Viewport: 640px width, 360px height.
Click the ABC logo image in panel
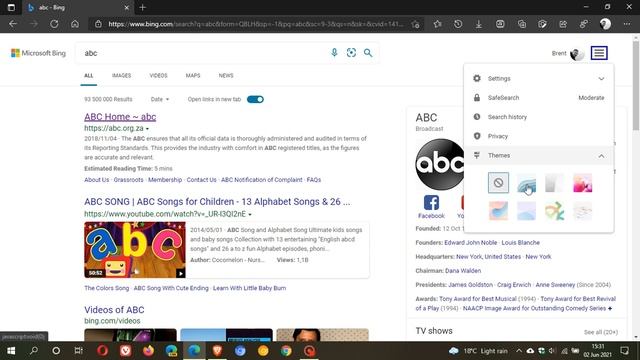tap(440, 164)
